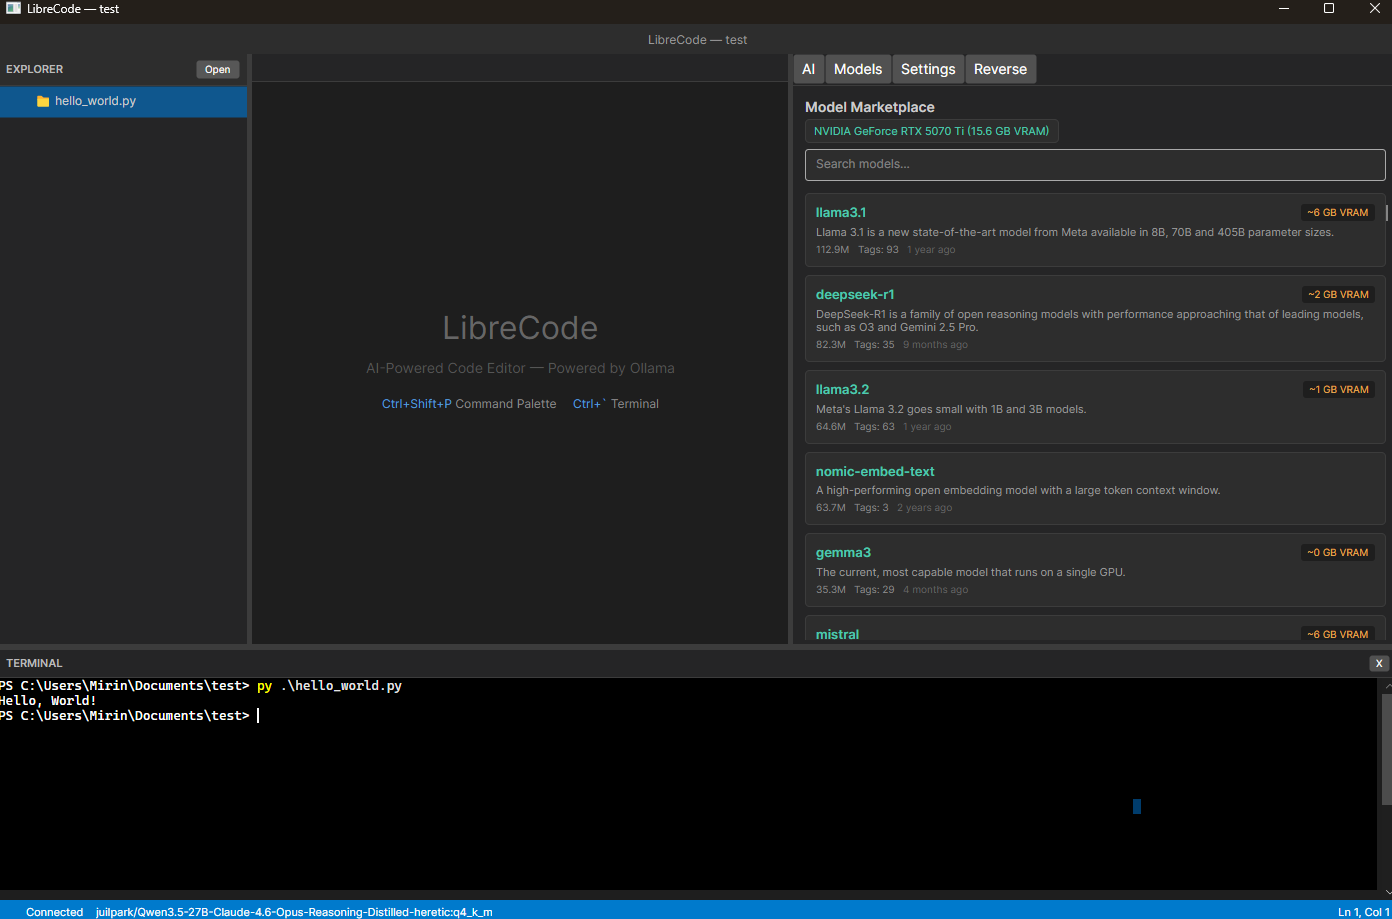Image resolution: width=1392 pixels, height=919 pixels.
Task: Switch to the Models tab
Action: click(858, 69)
